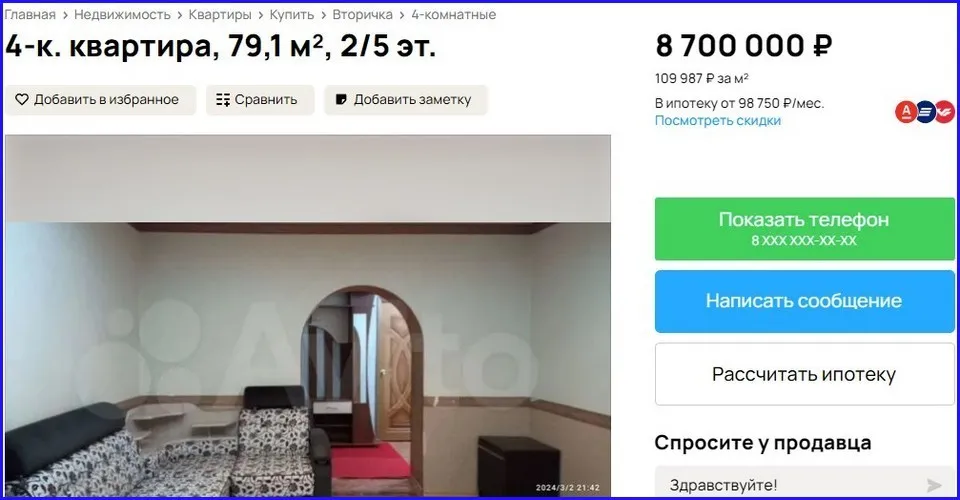
Task: Click the rightmost red bank logo icon
Action: pos(945,112)
